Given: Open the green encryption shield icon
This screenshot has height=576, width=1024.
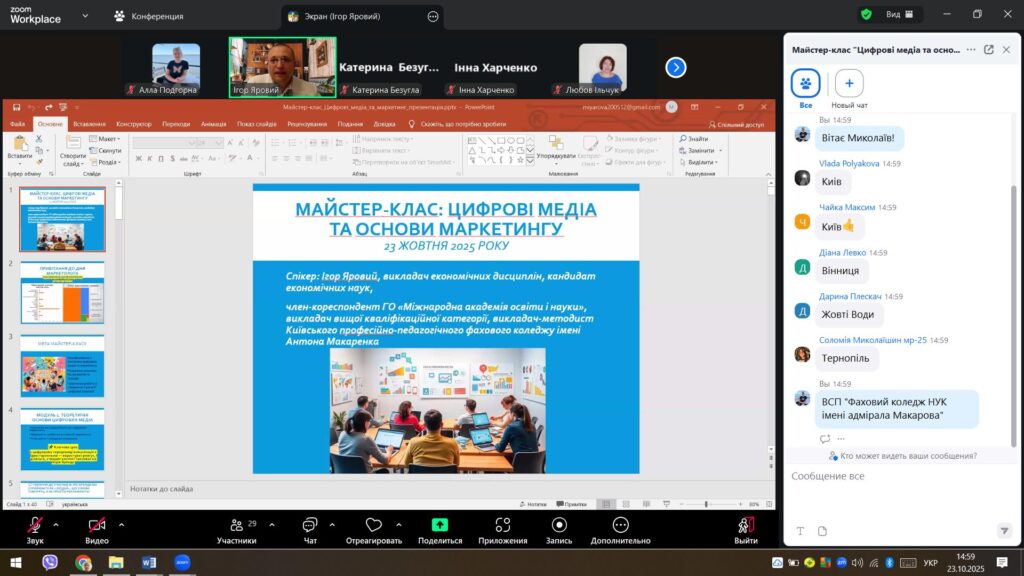Looking at the screenshot, I should click(866, 15).
